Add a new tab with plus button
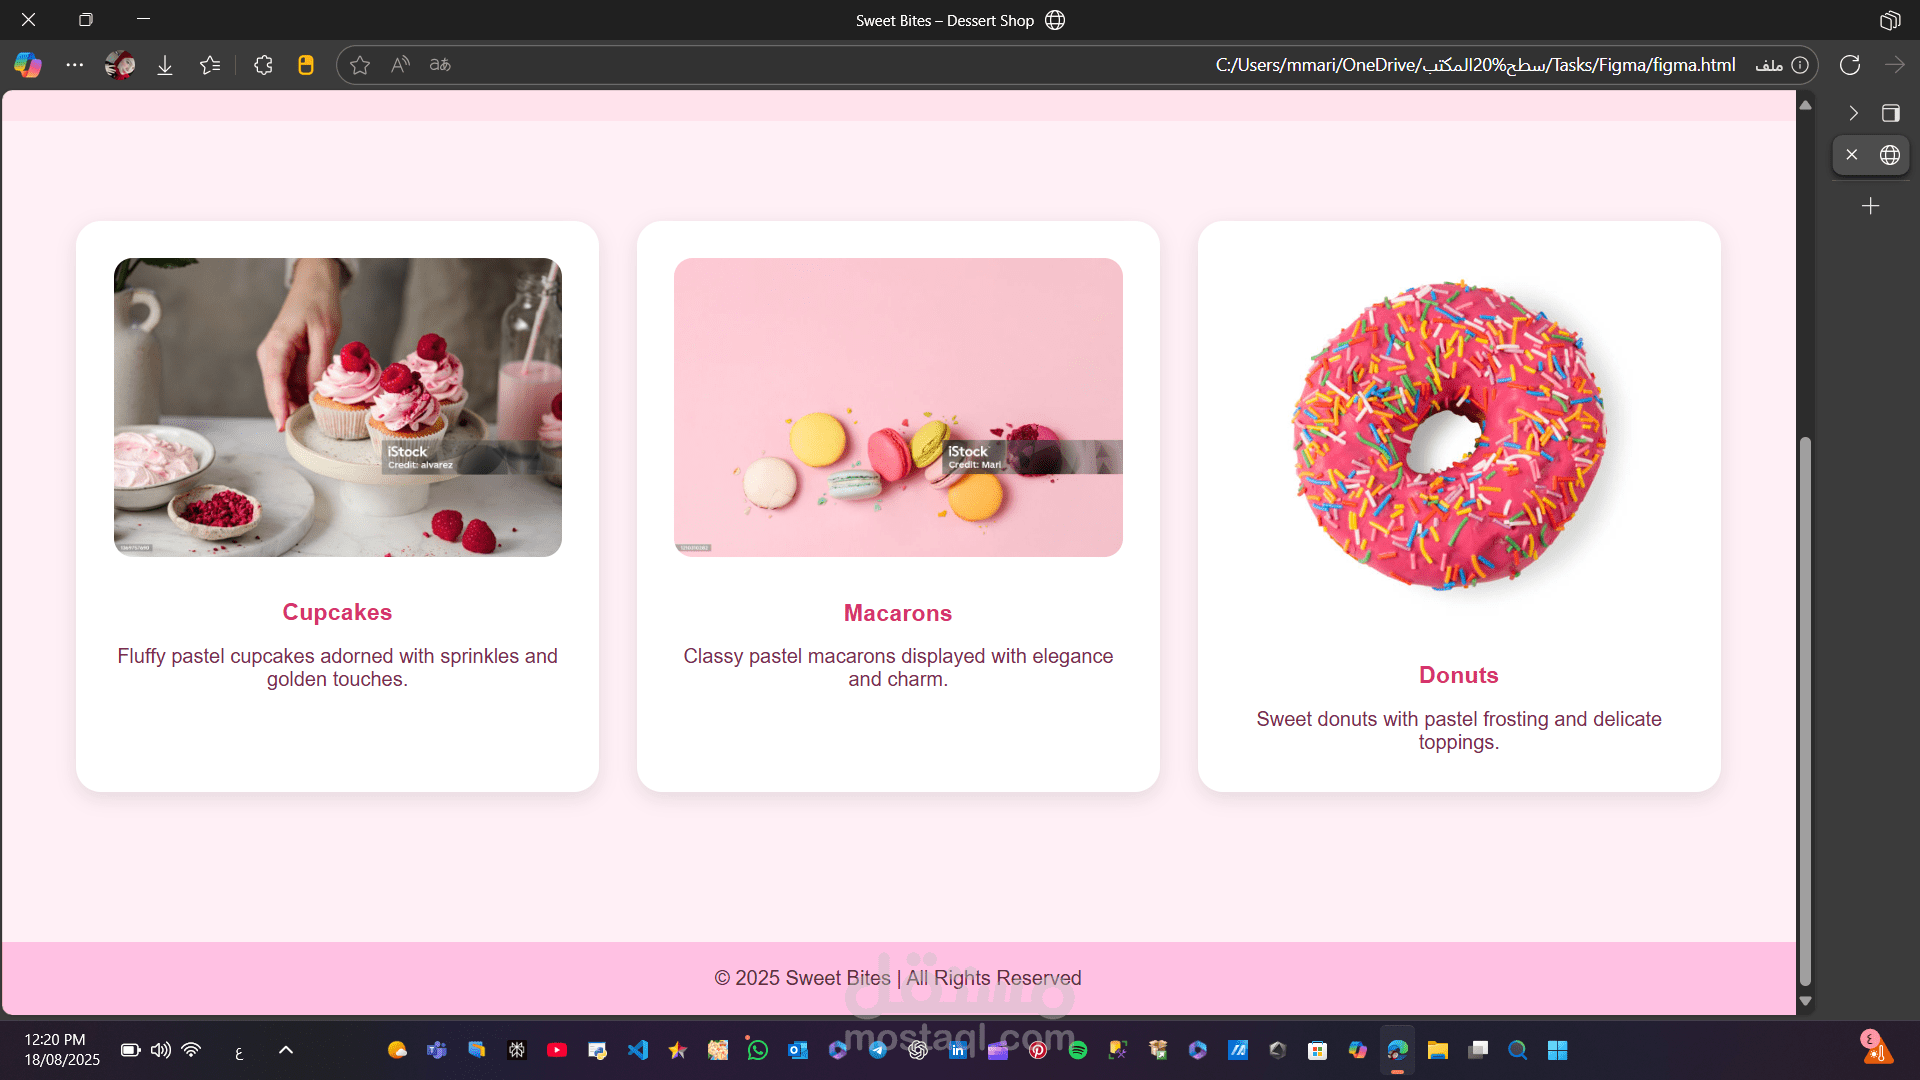The width and height of the screenshot is (1920, 1080). (1871, 206)
